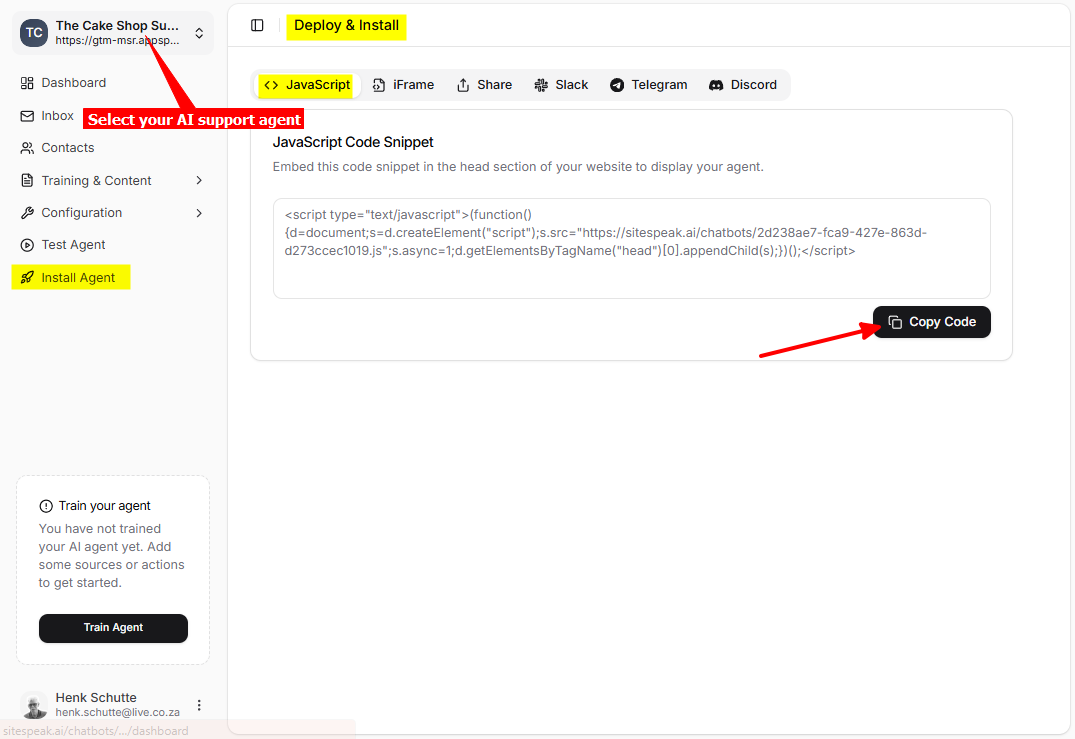Click the gtm-msr agent URL text
The height and width of the screenshot is (739, 1075).
(117, 40)
